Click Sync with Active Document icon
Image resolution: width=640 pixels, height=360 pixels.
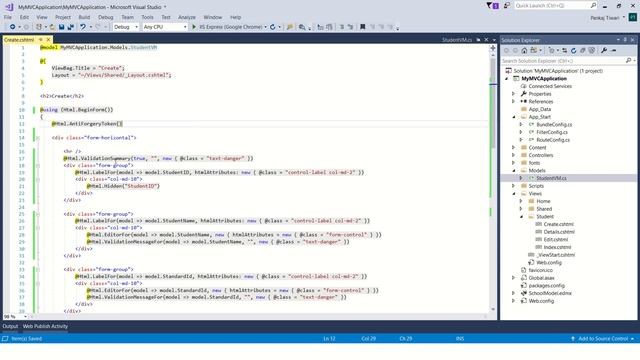pyautogui.click(x=564, y=51)
